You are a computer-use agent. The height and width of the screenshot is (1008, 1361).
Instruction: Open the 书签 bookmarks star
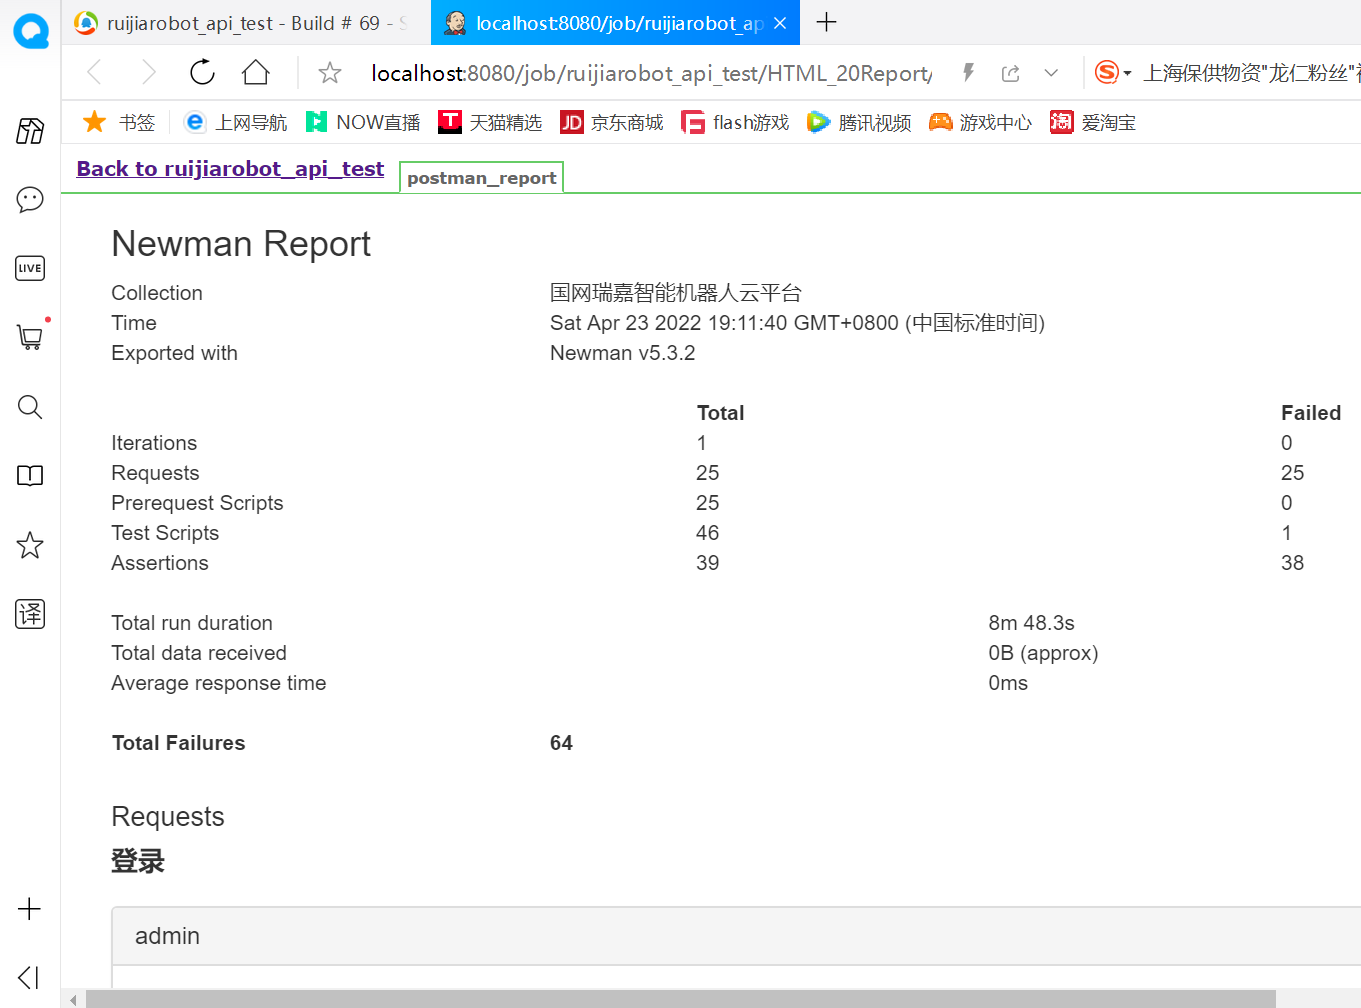coord(119,122)
